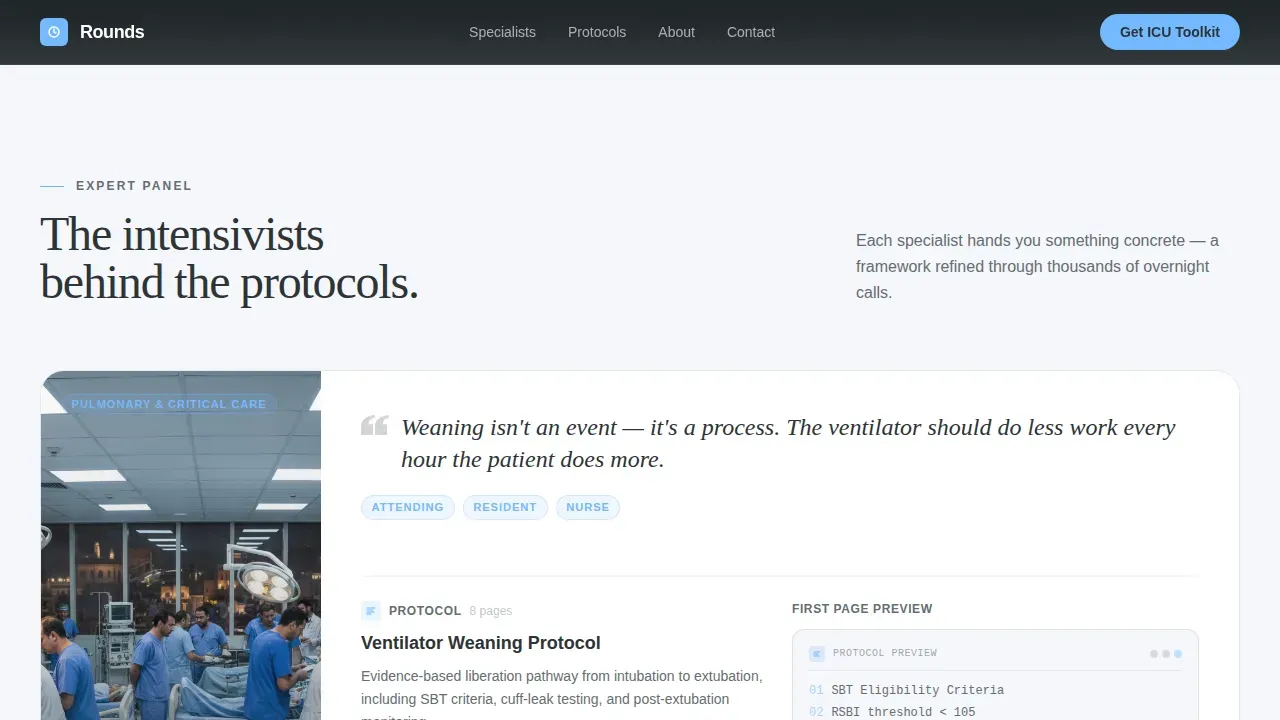Click the three dots in preview header
The width and height of the screenshot is (1280, 720).
click(1166, 654)
